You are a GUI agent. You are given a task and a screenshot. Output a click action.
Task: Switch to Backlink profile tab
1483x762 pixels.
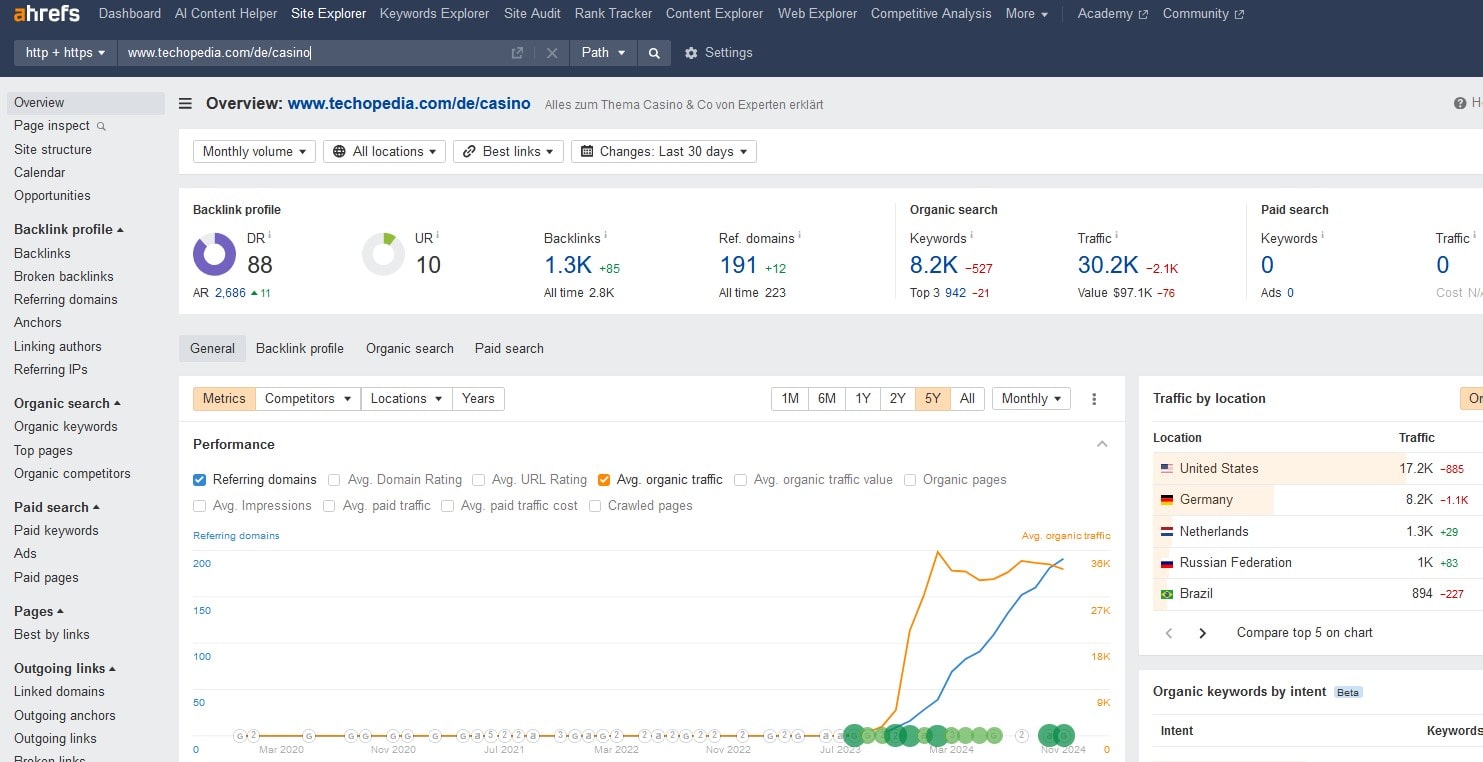(300, 349)
